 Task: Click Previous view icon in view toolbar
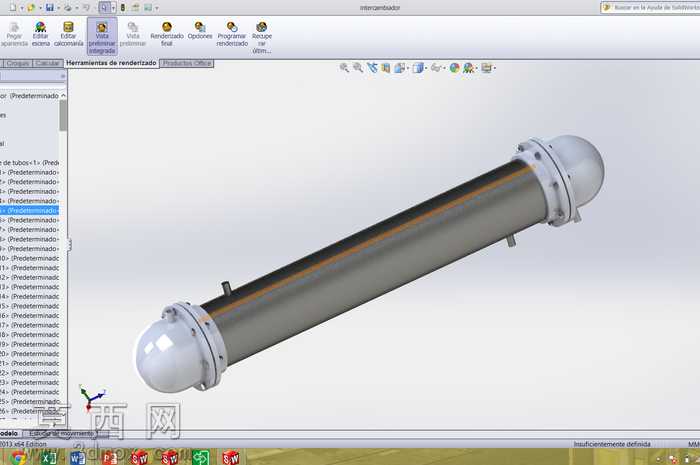click(372, 67)
